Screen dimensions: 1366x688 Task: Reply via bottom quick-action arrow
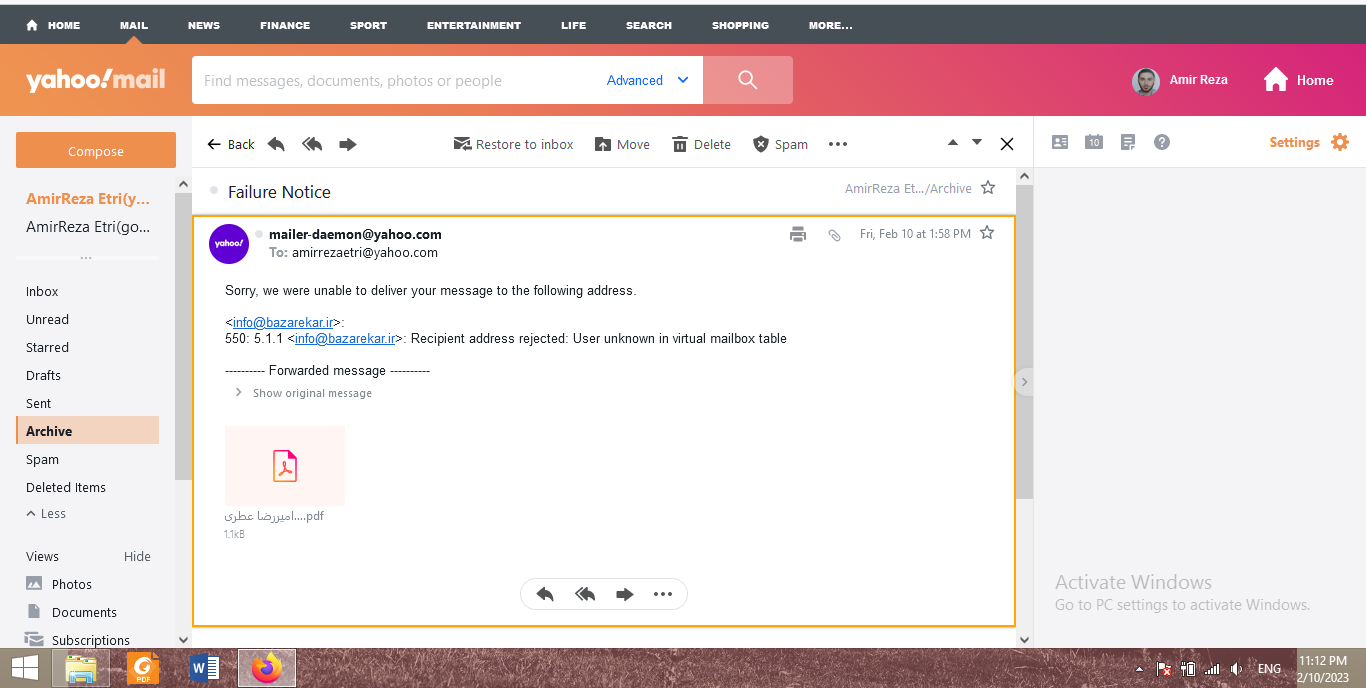[x=545, y=594]
